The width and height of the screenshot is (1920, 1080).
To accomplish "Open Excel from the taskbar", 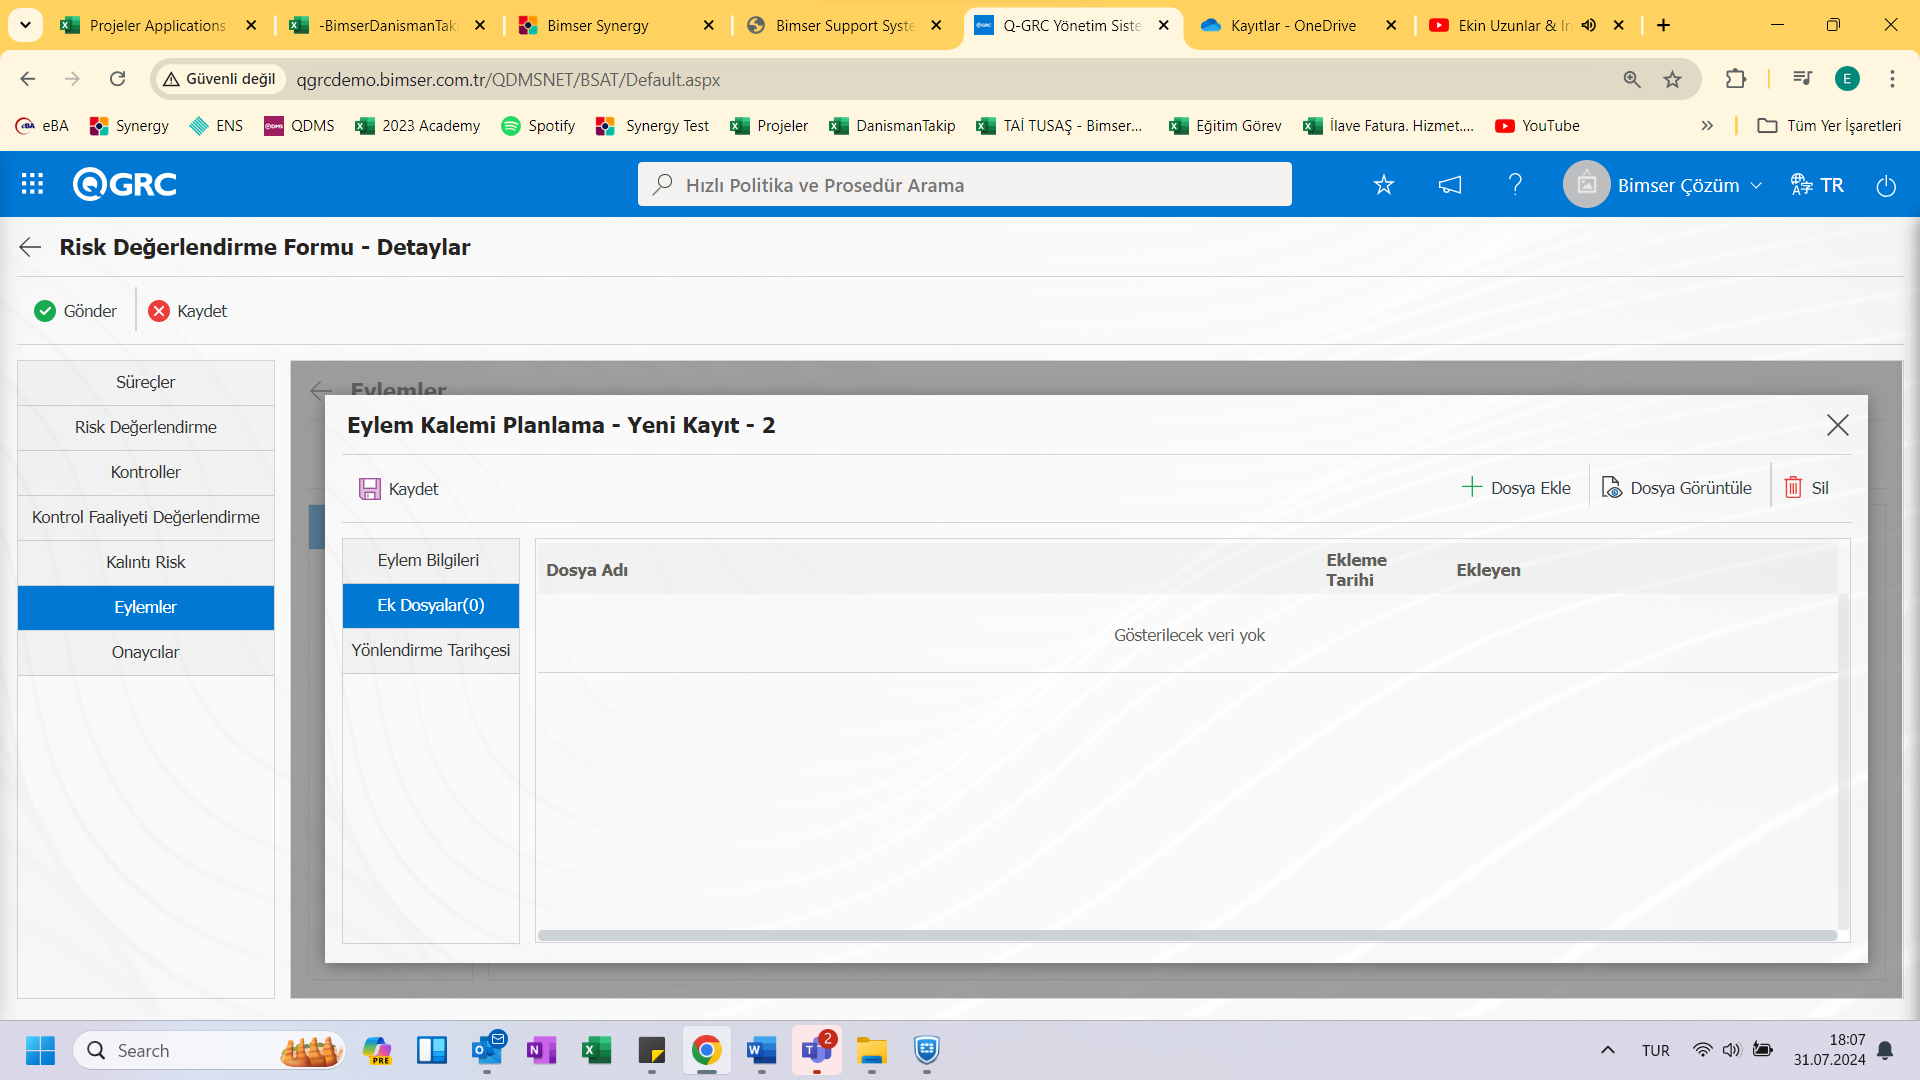I will 596,1050.
